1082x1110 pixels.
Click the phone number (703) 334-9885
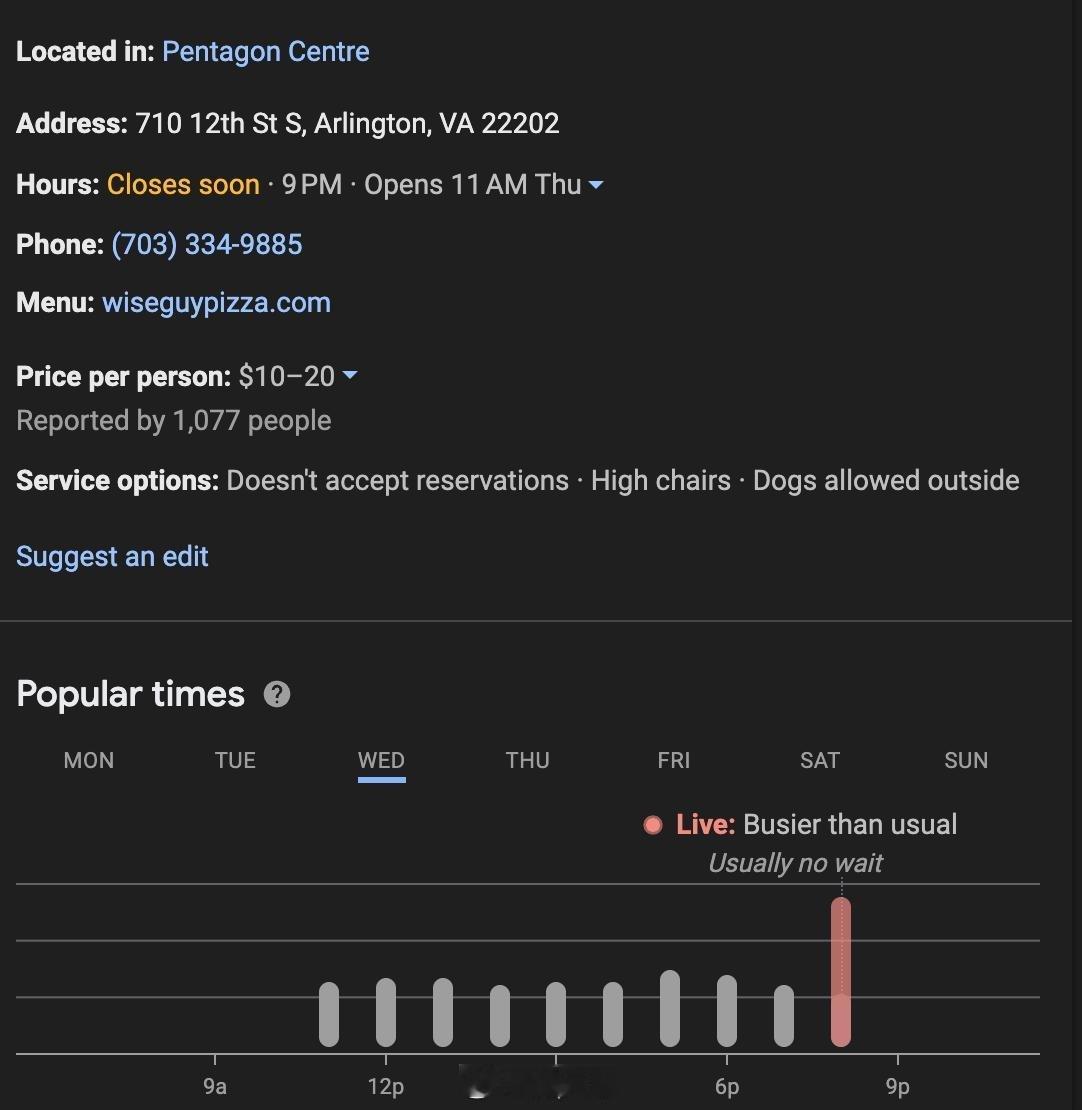coord(207,244)
